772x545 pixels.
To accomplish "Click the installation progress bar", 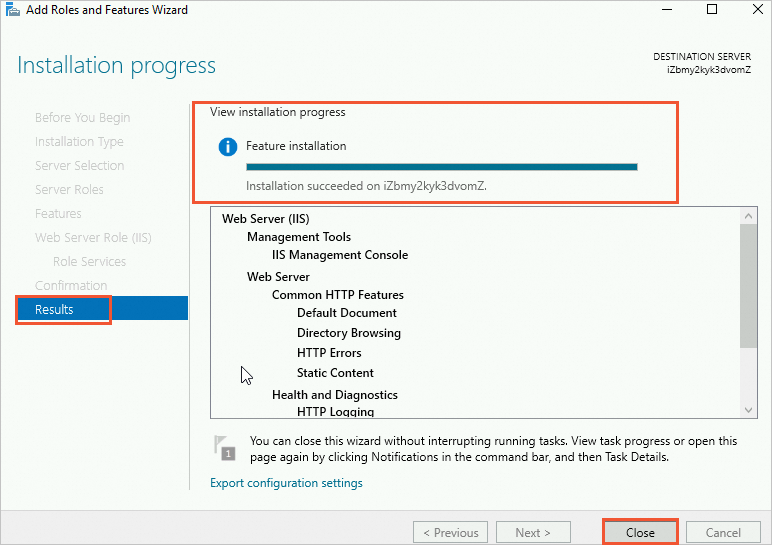I will (442, 167).
